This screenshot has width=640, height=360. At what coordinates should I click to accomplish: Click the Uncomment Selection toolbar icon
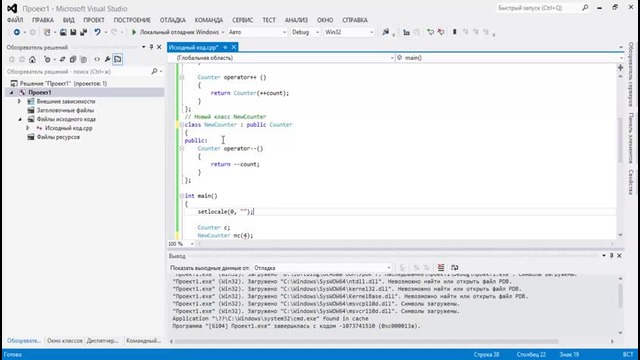coord(441,32)
